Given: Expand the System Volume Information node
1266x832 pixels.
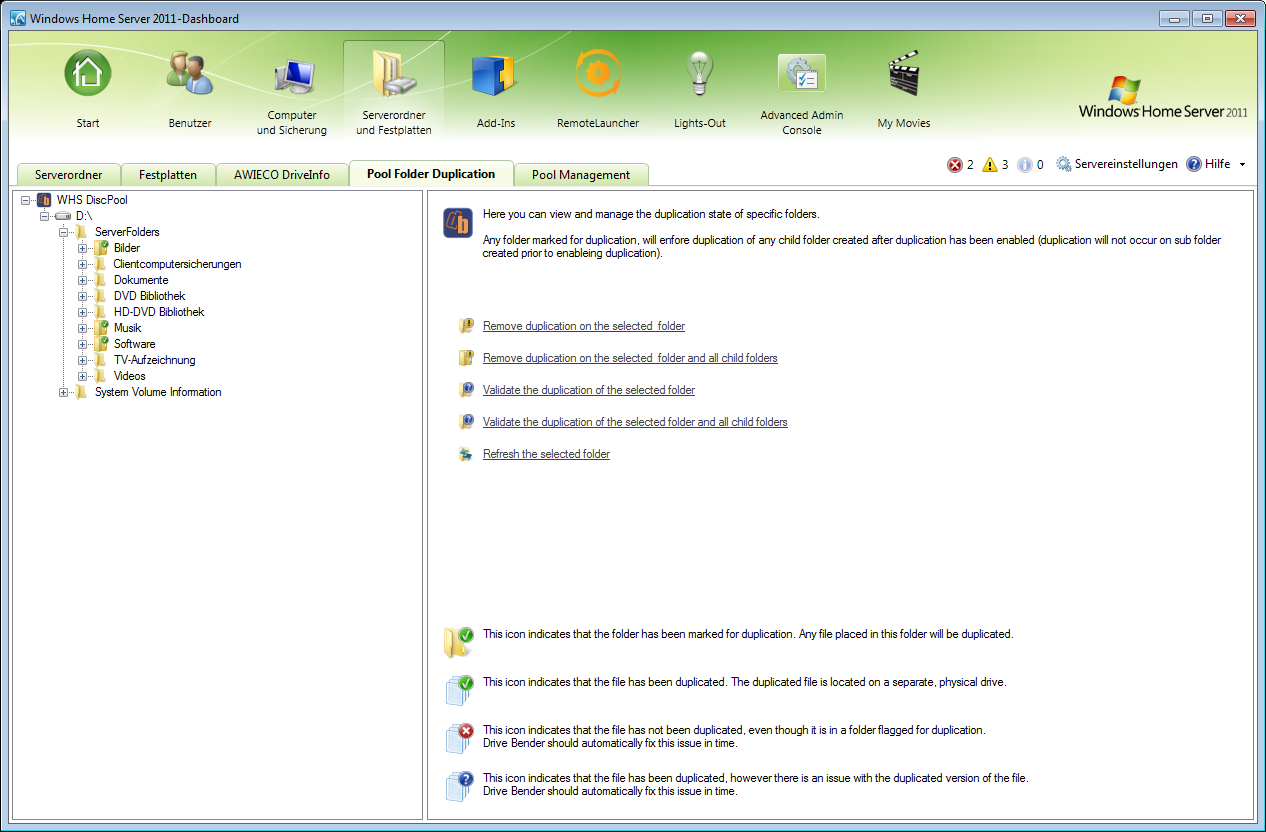Looking at the screenshot, I should point(64,392).
